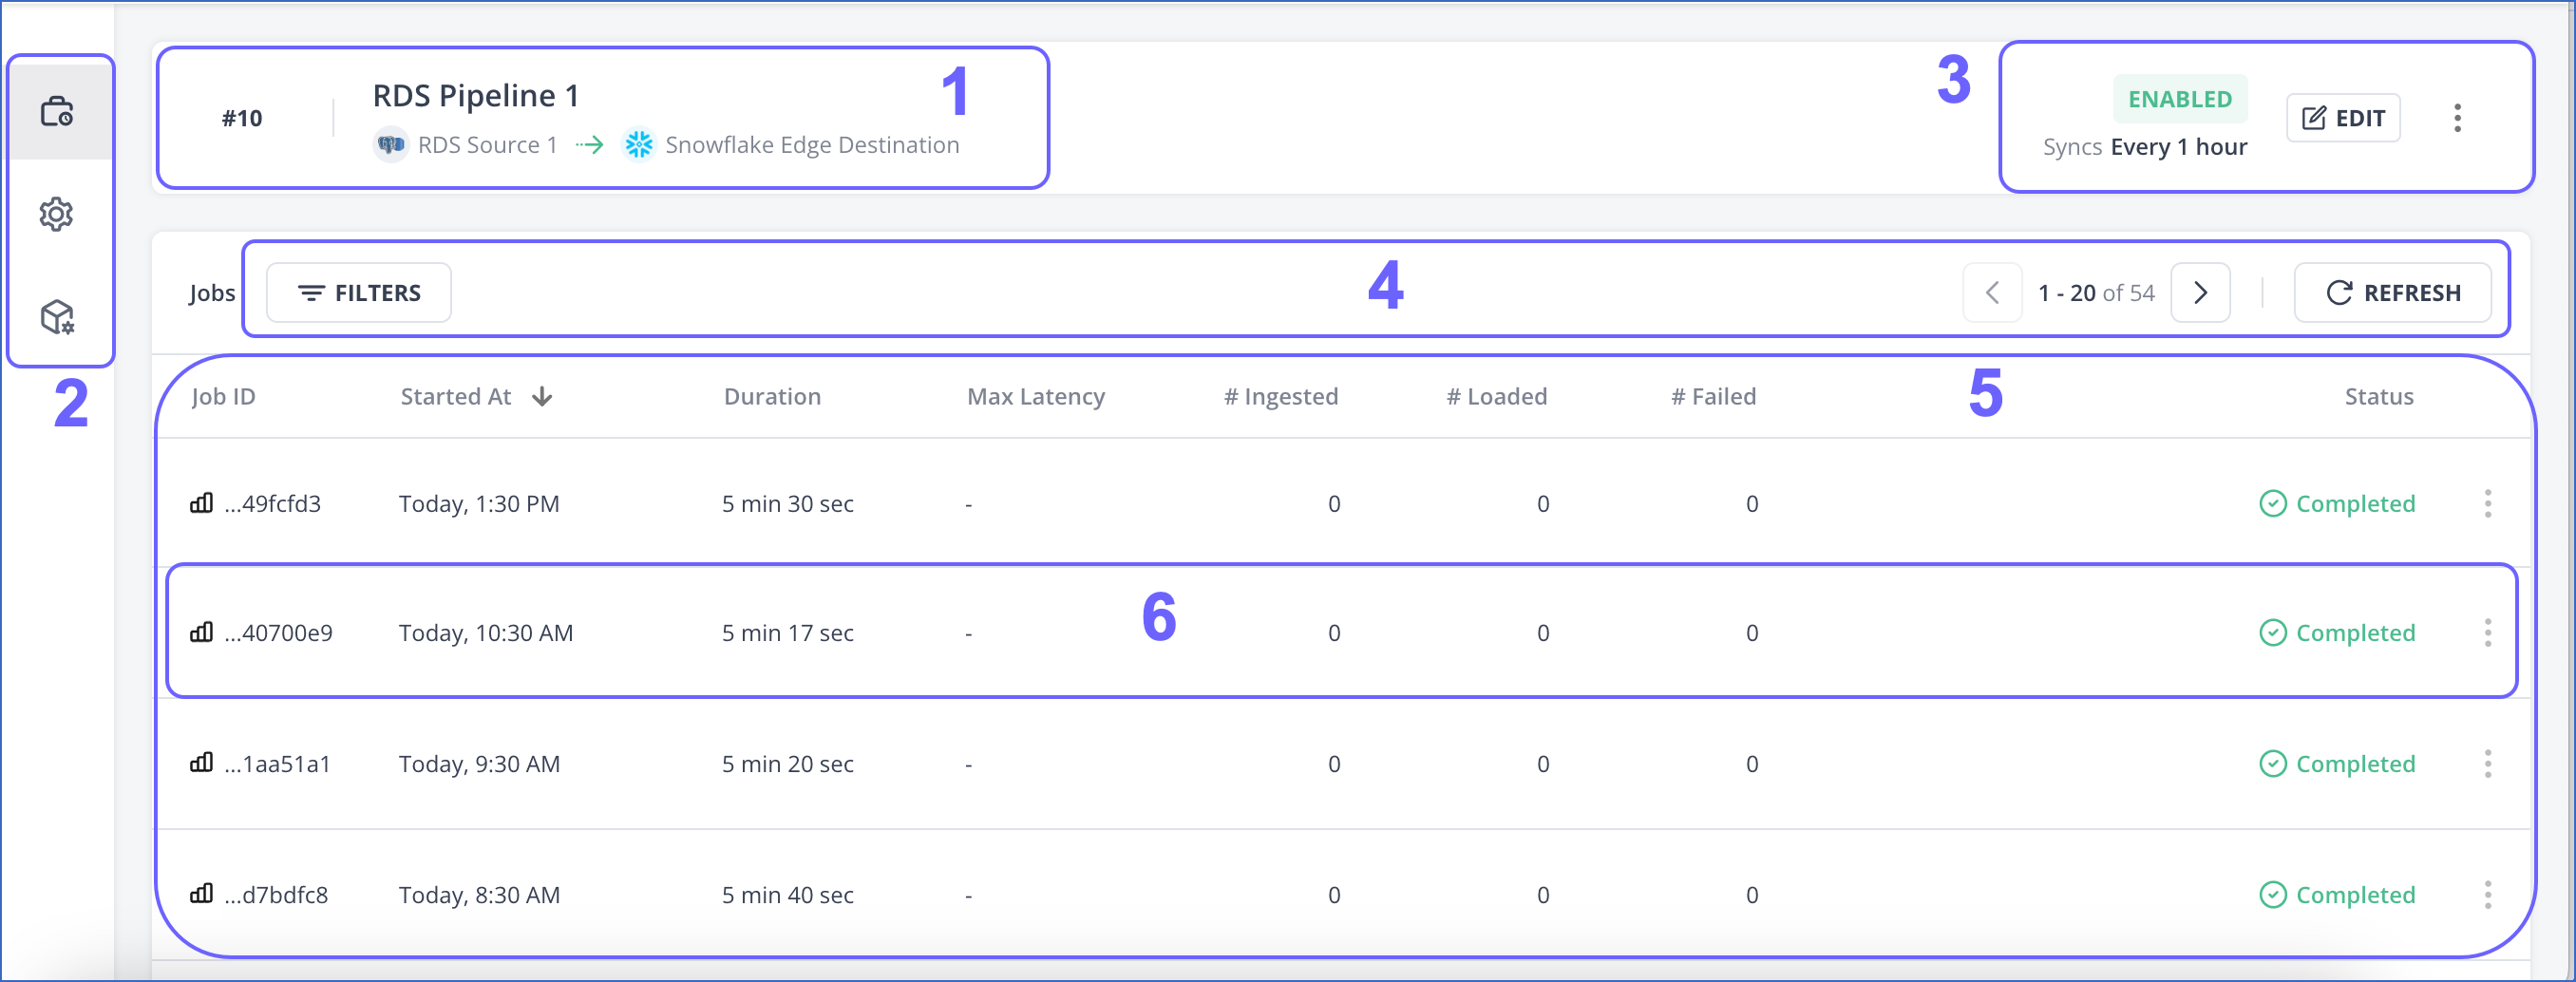Open the row menu for job ...40700e9

pos(2487,632)
